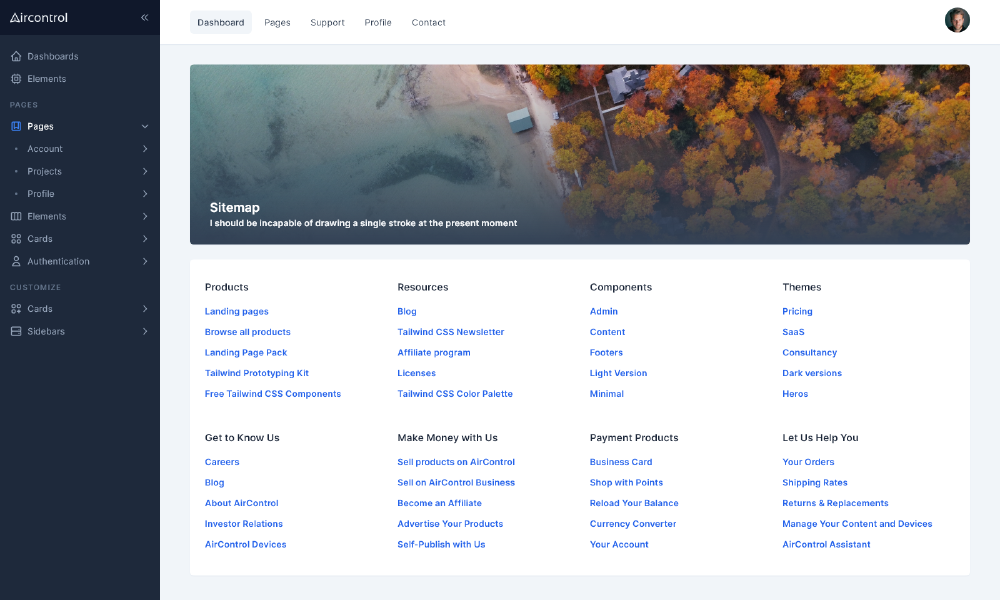Select the Contact item in top navigation

pos(428,22)
